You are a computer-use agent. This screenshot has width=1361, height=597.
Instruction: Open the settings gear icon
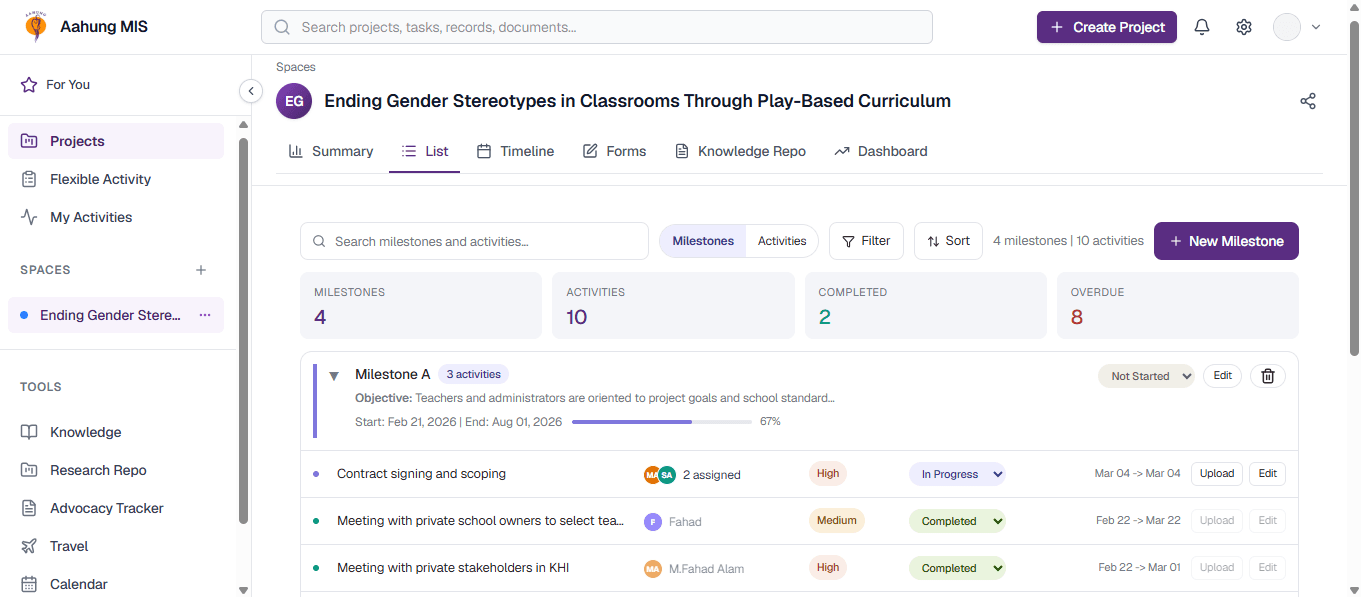click(1244, 27)
